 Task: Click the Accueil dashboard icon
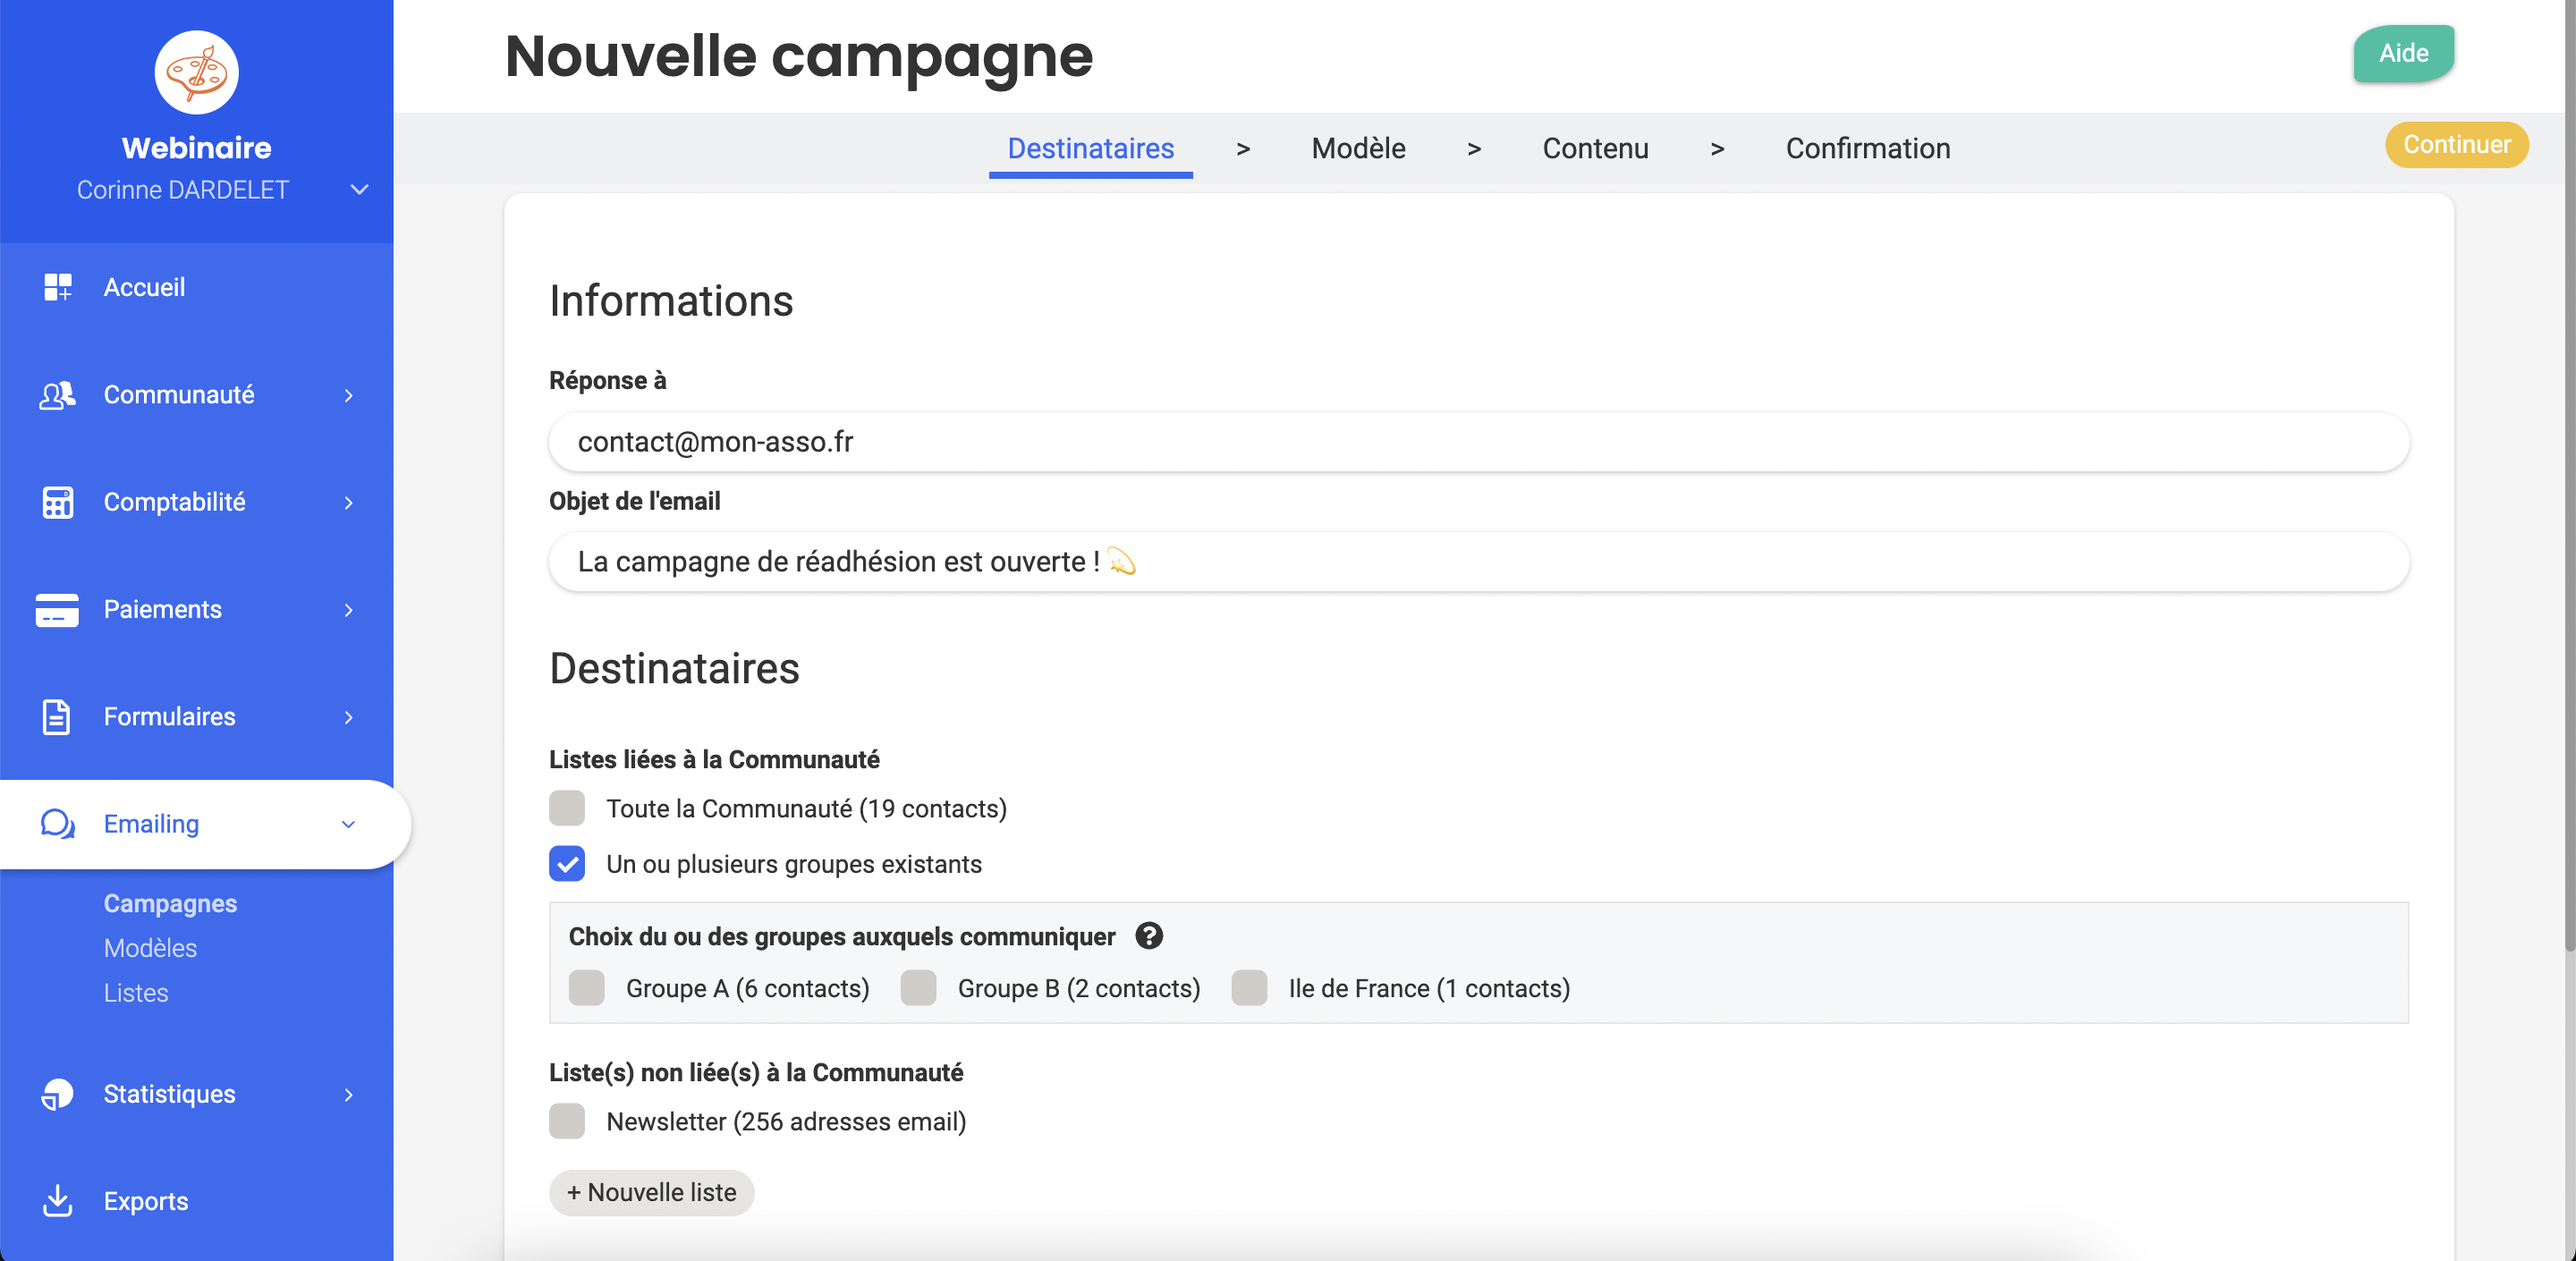57,287
